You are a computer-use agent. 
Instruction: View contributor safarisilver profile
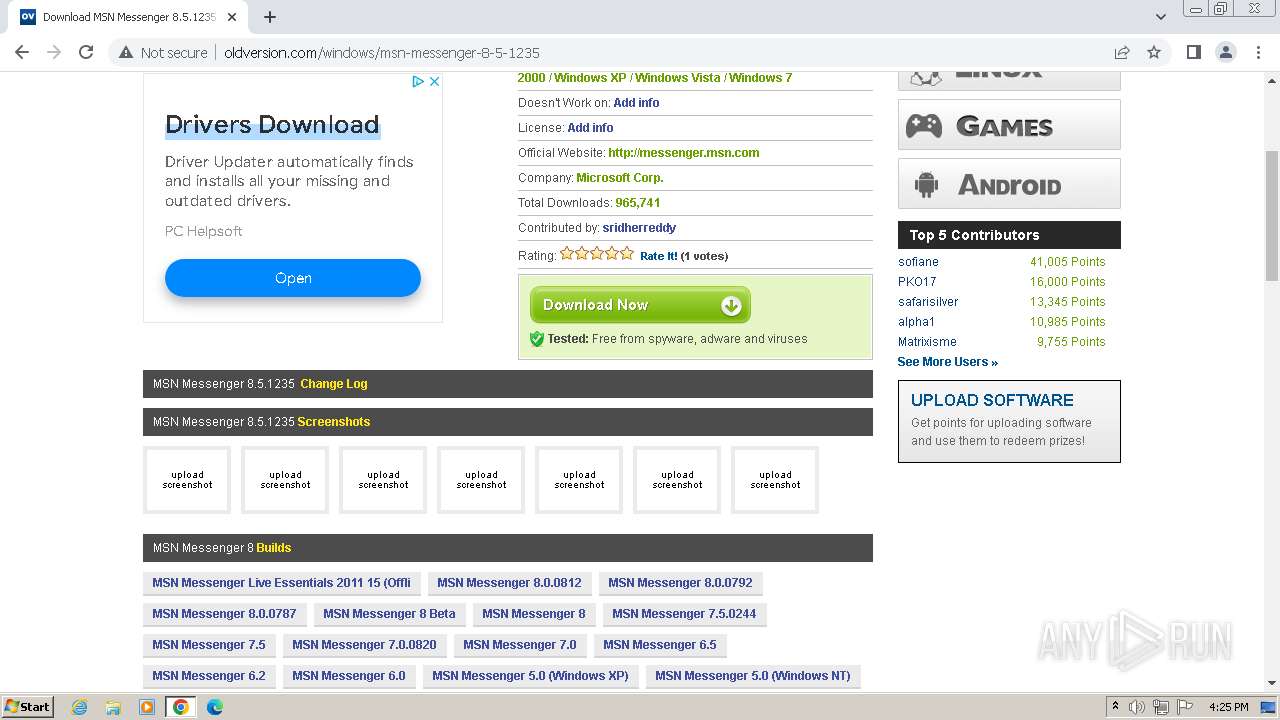tap(928, 302)
